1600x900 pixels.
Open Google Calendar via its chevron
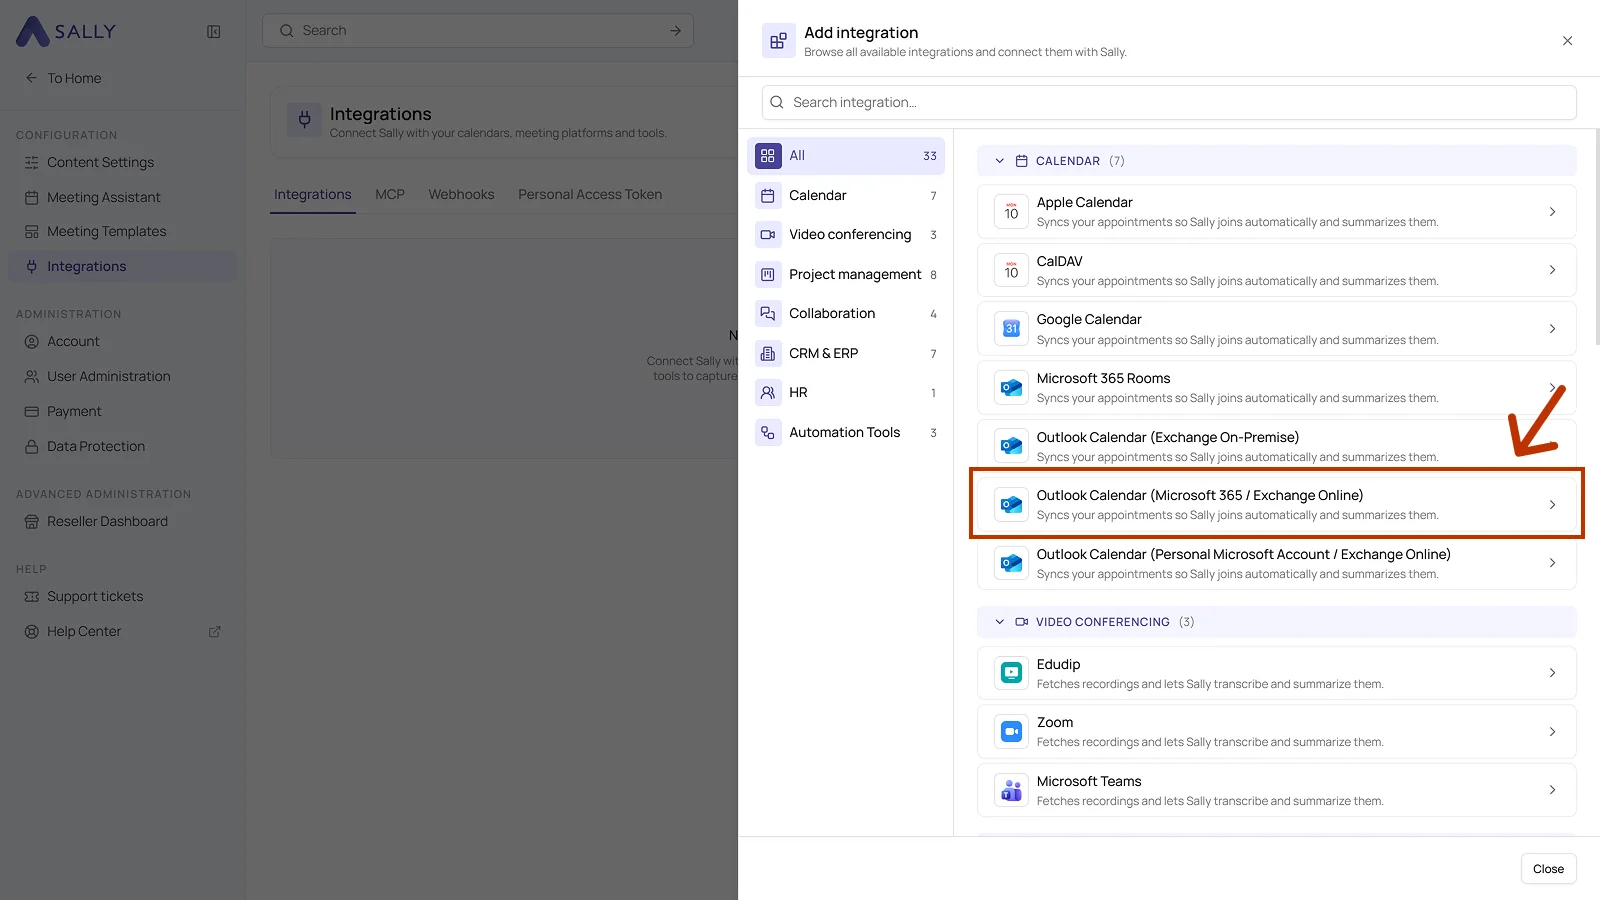1552,329
